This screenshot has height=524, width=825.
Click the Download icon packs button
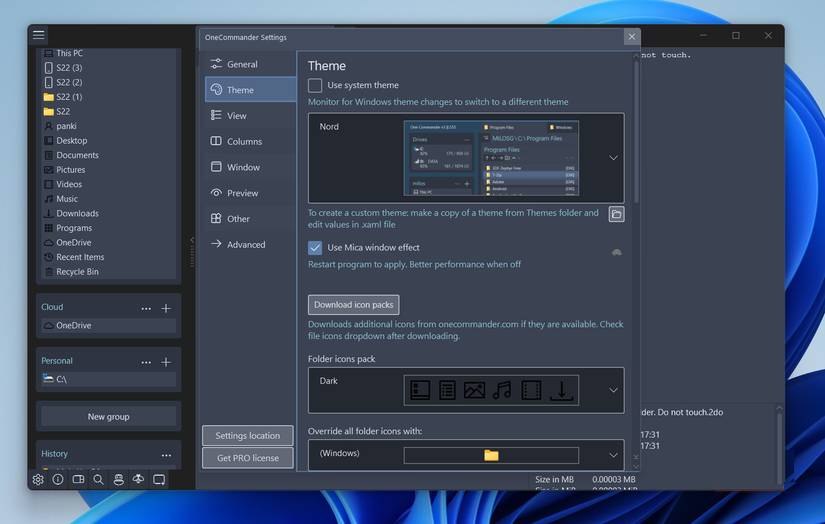(353, 305)
